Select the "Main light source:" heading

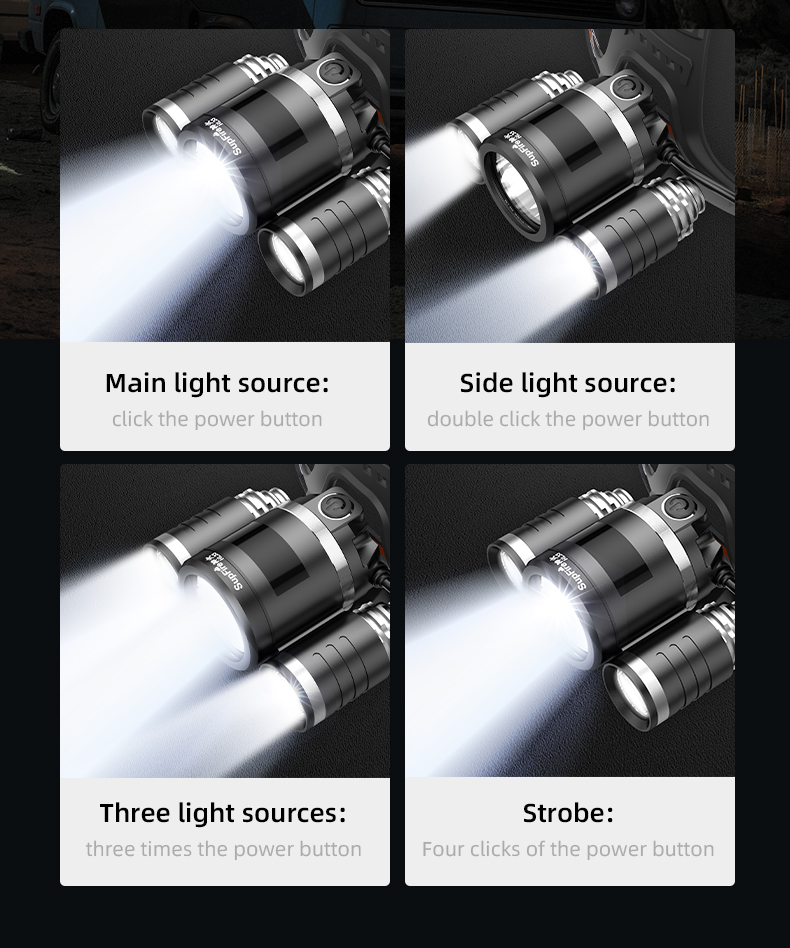click(x=217, y=383)
